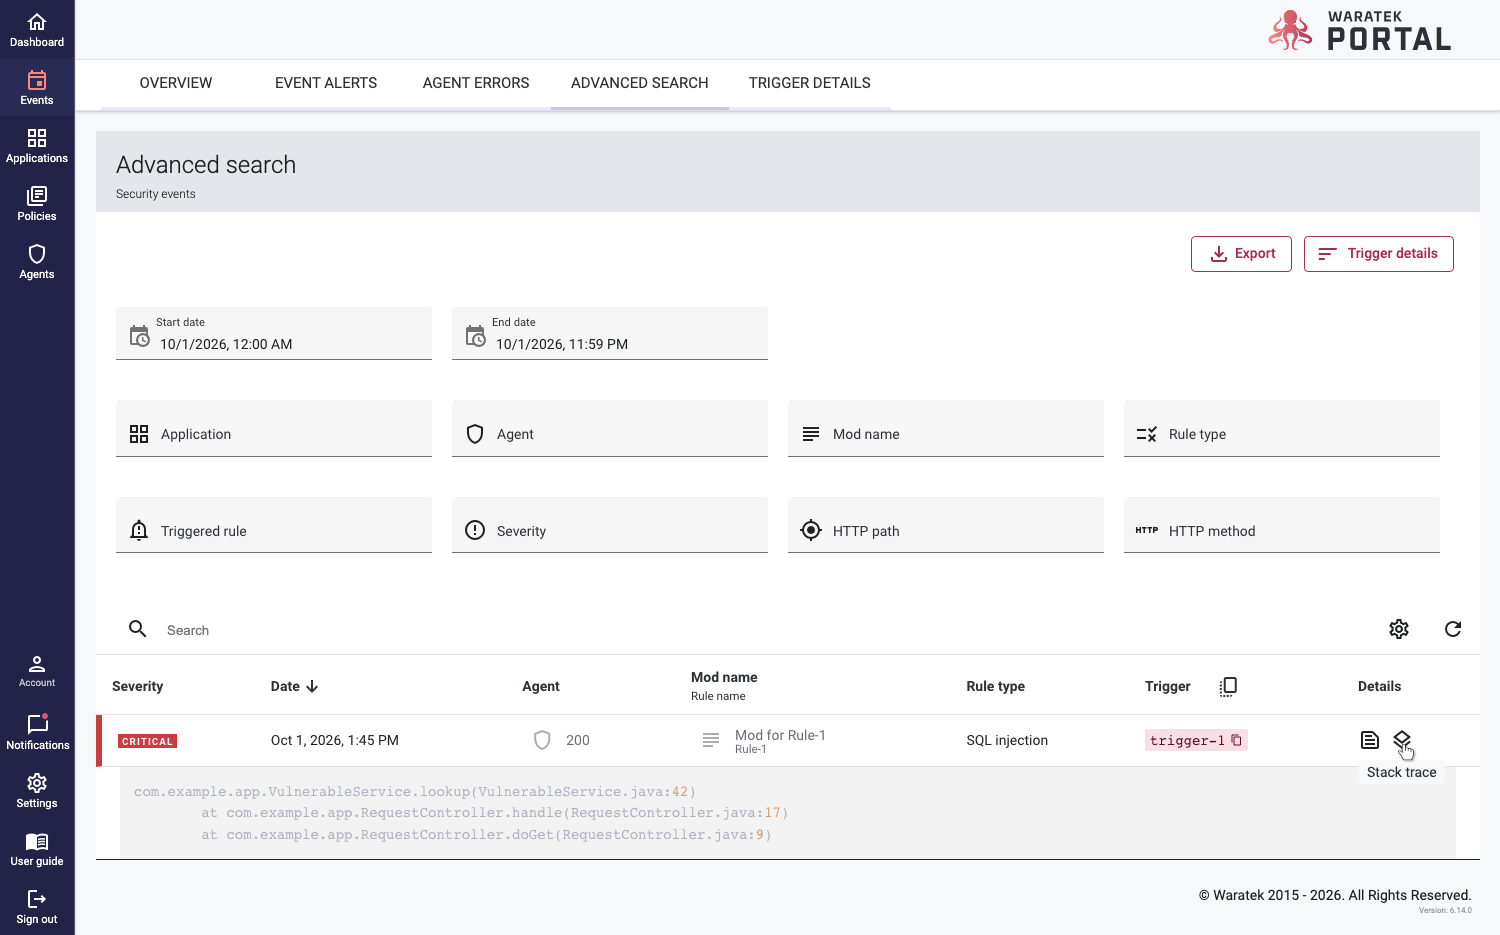Open Applications in the sidebar
The width and height of the screenshot is (1500, 935).
[x=37, y=146]
